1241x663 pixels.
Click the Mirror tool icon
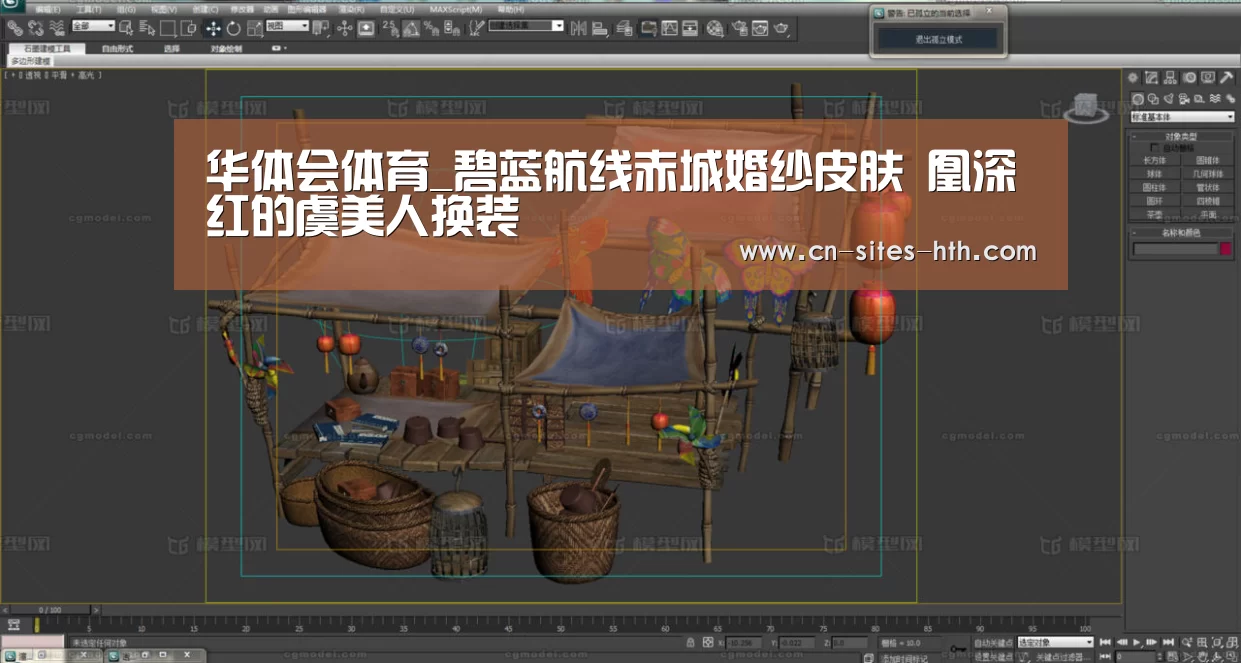(577, 28)
